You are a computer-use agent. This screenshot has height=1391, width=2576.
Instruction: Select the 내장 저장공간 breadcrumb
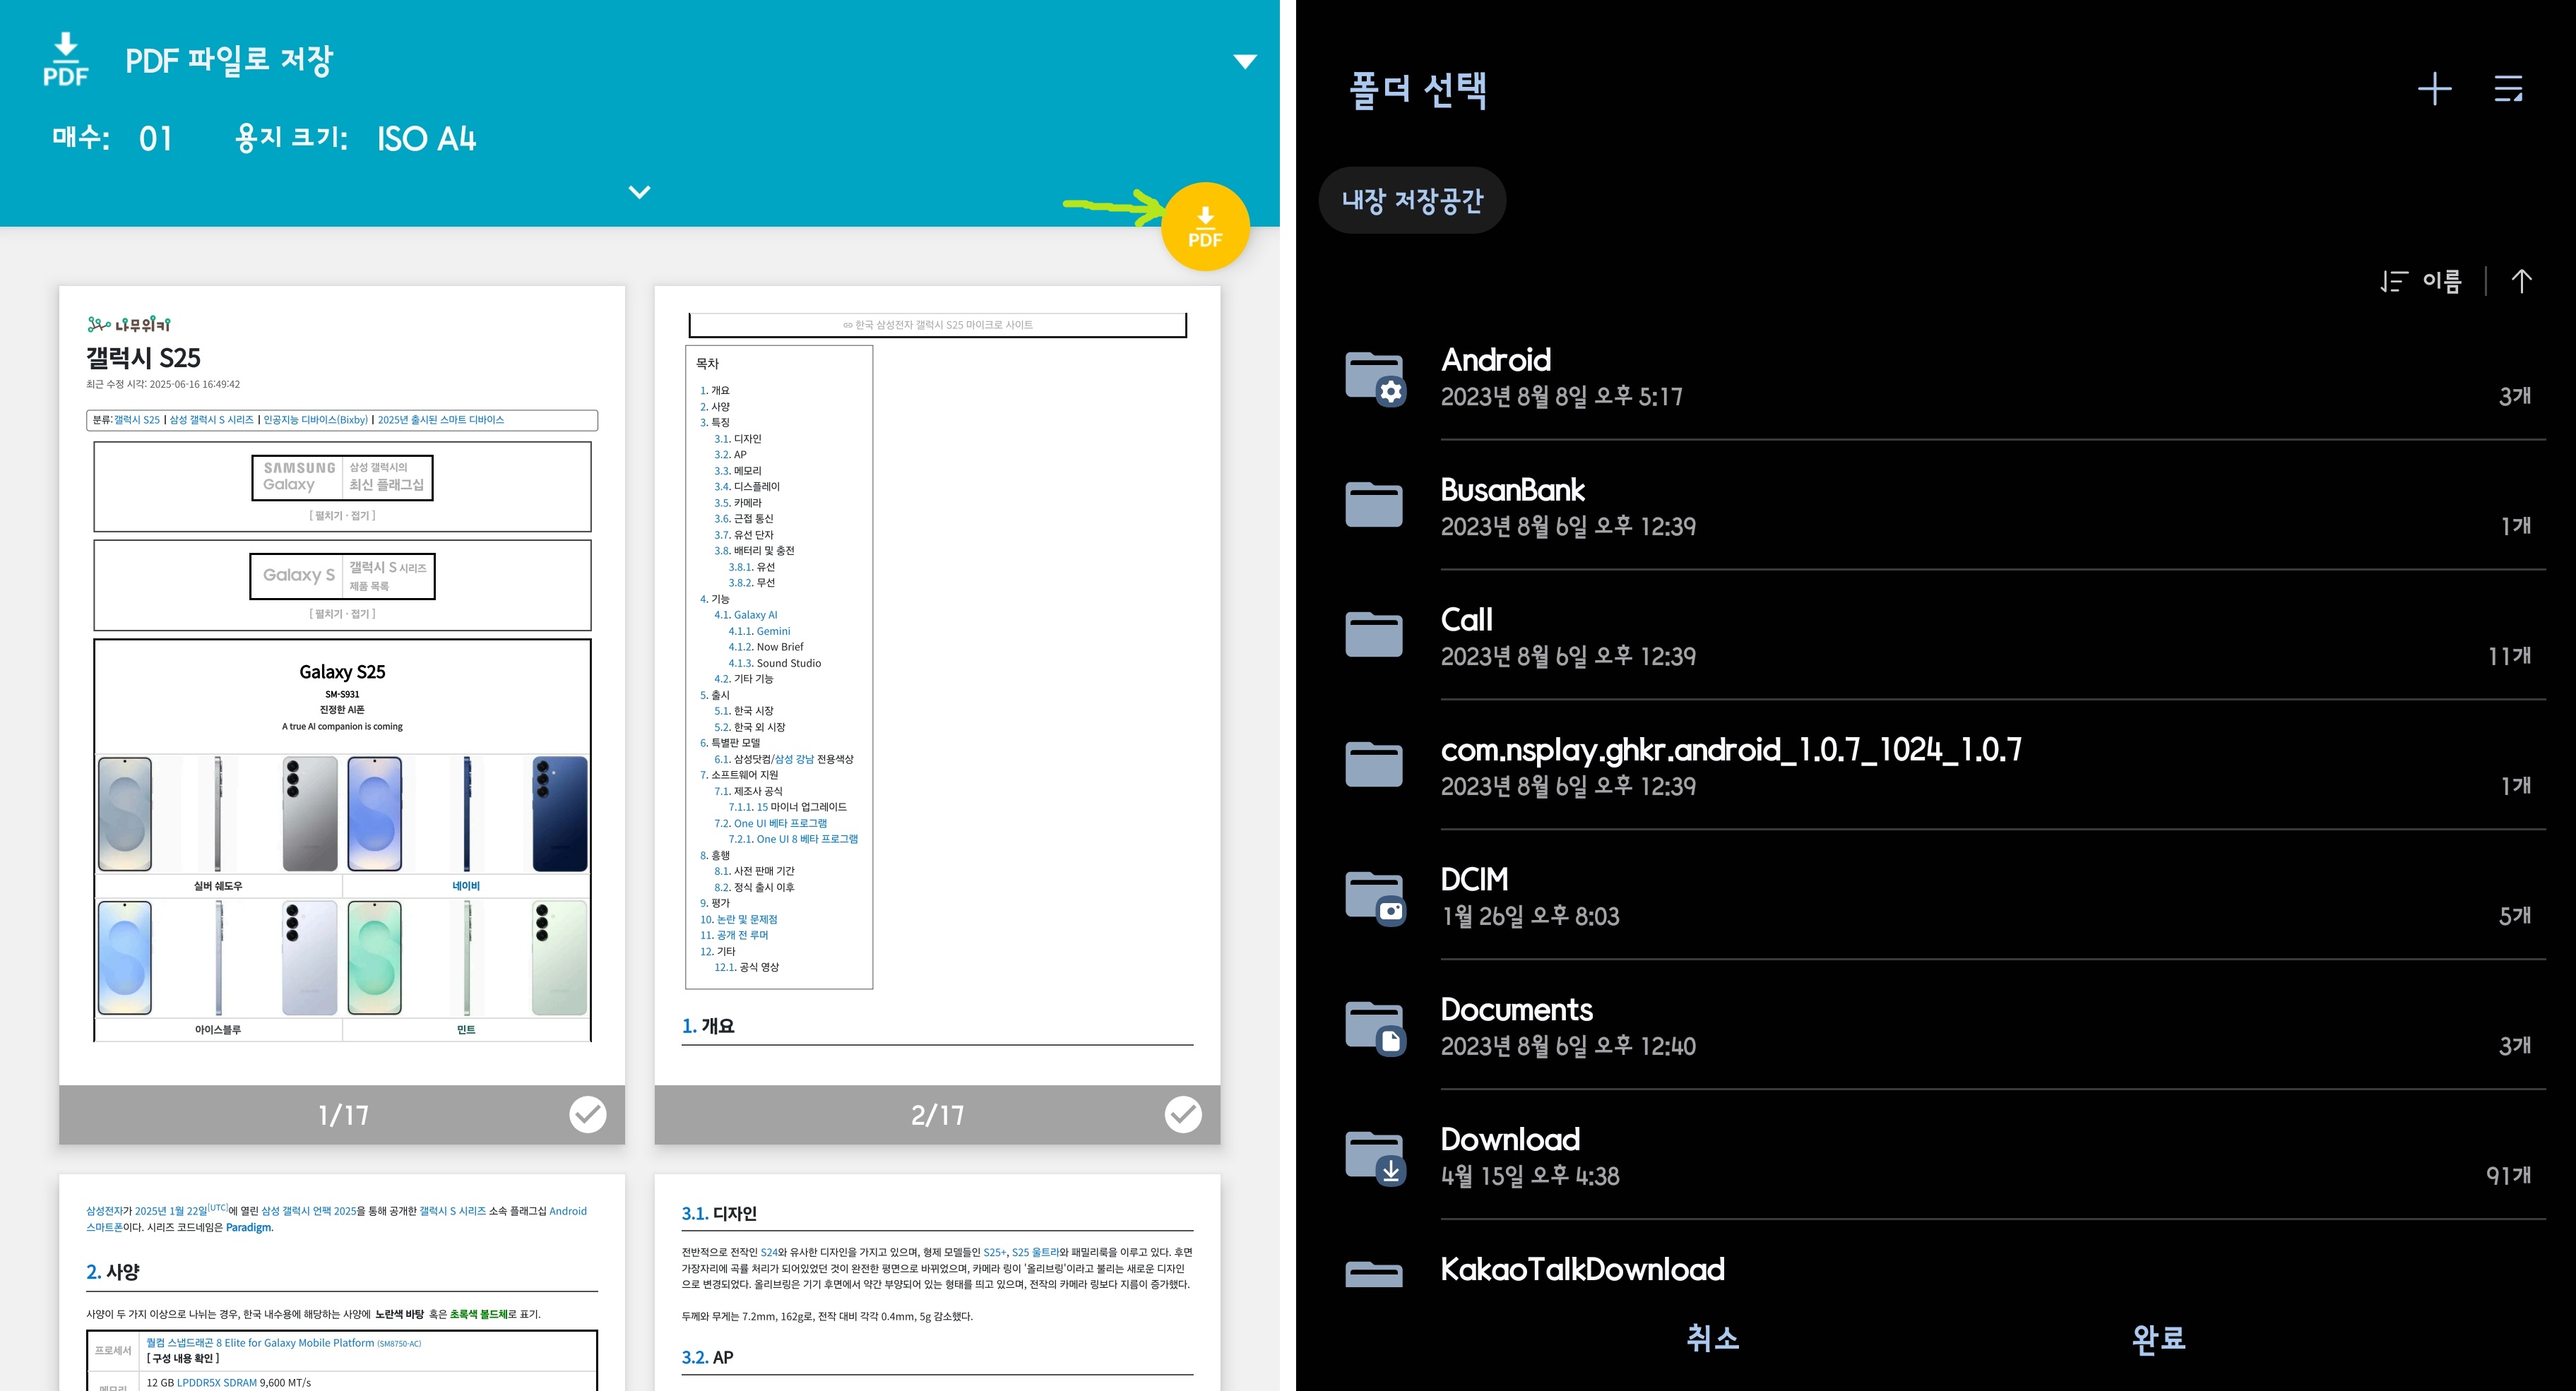1411,201
